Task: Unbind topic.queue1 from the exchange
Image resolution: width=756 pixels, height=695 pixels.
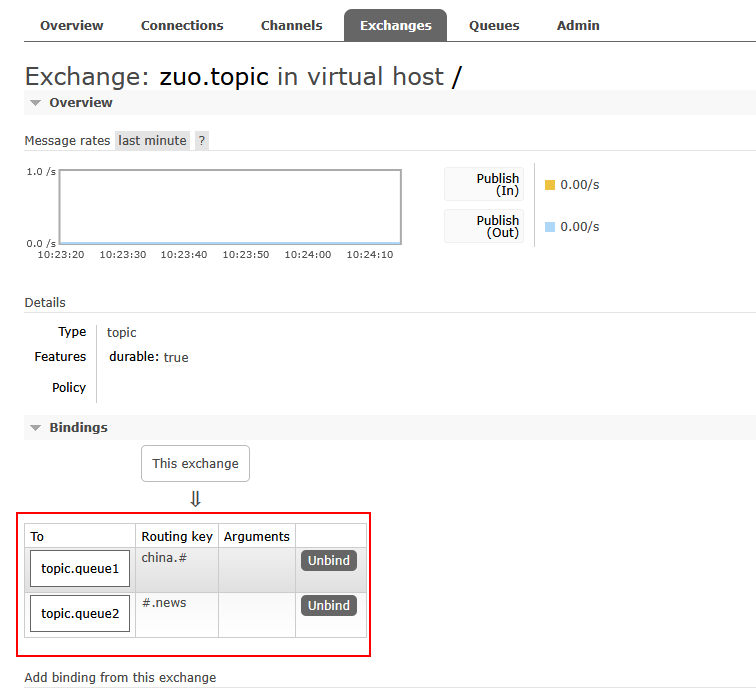Action: tap(328, 561)
